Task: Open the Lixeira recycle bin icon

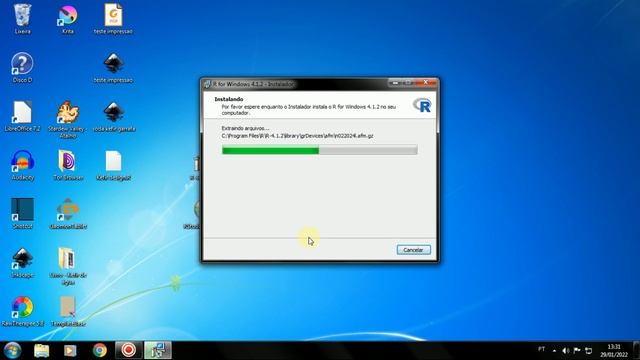Action: click(x=22, y=19)
